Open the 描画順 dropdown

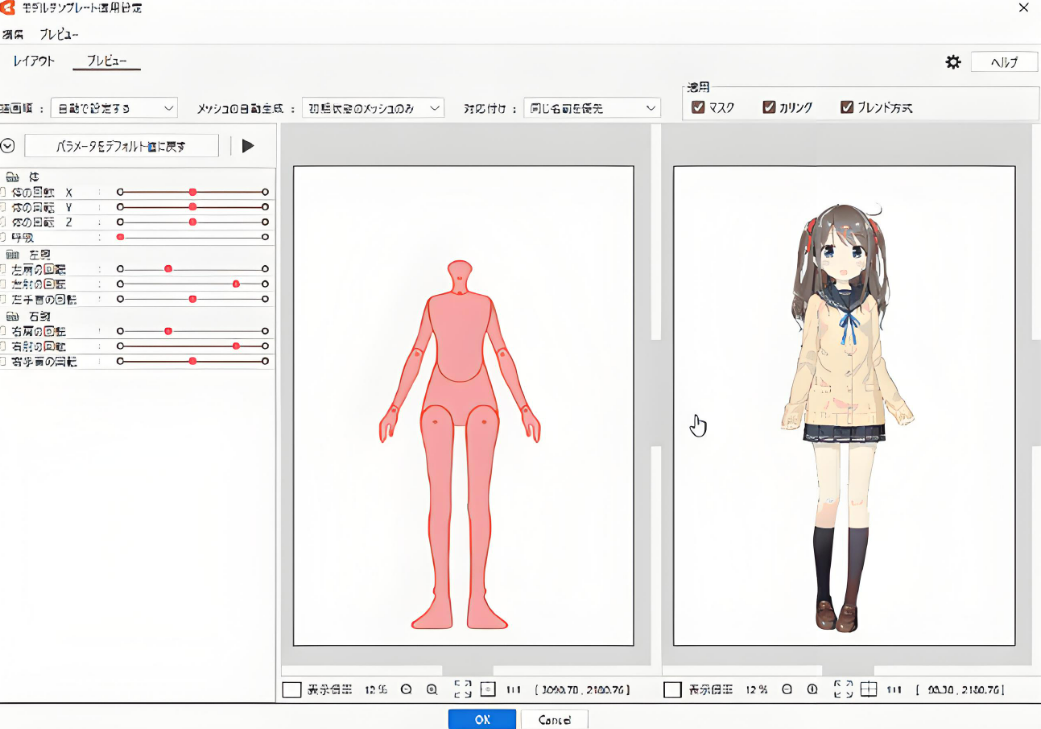[x=114, y=108]
